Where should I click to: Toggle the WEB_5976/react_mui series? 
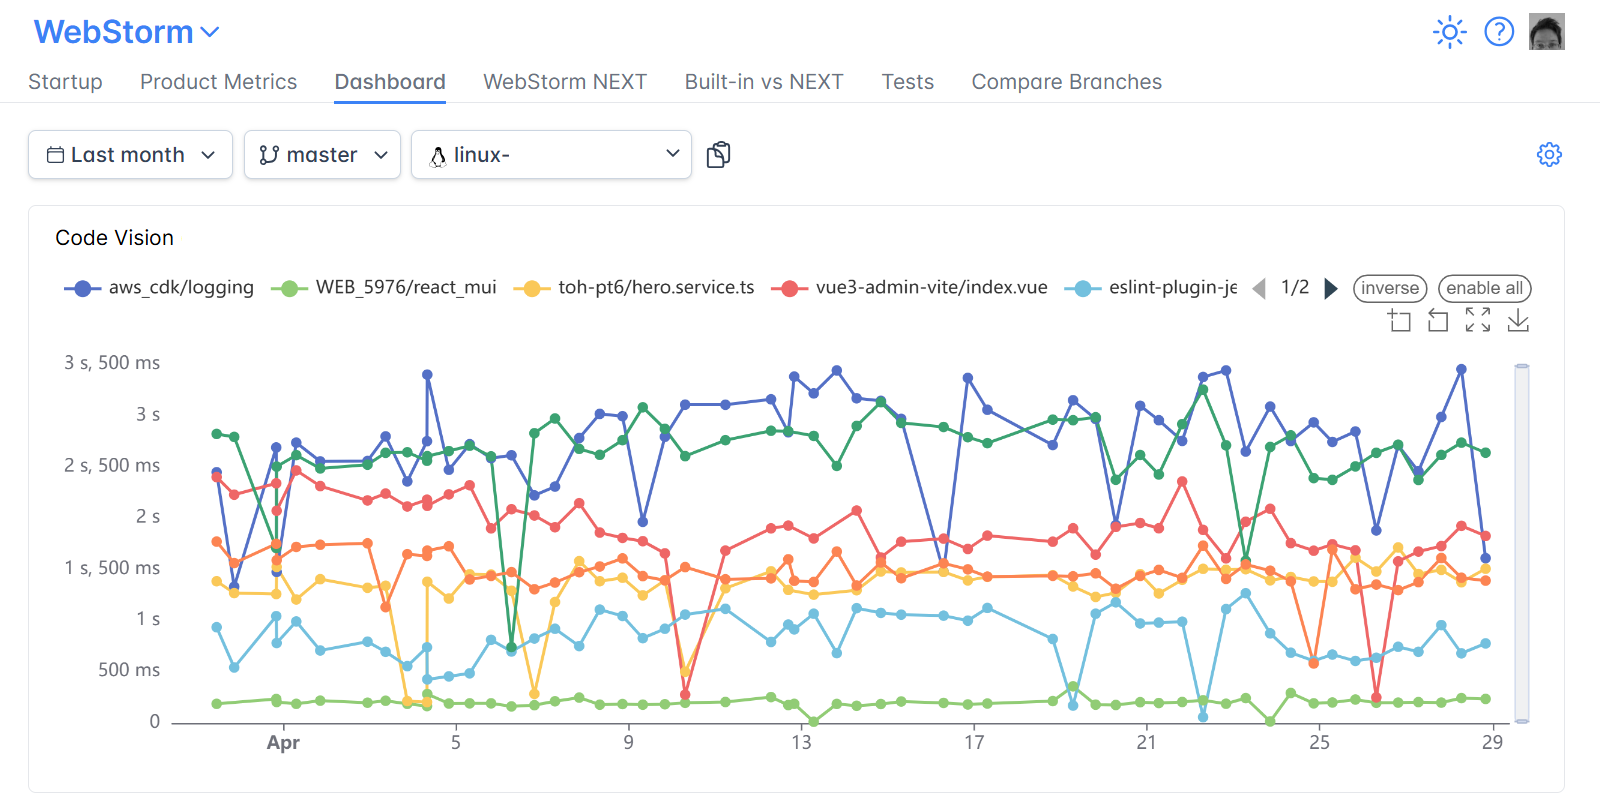click(x=384, y=288)
